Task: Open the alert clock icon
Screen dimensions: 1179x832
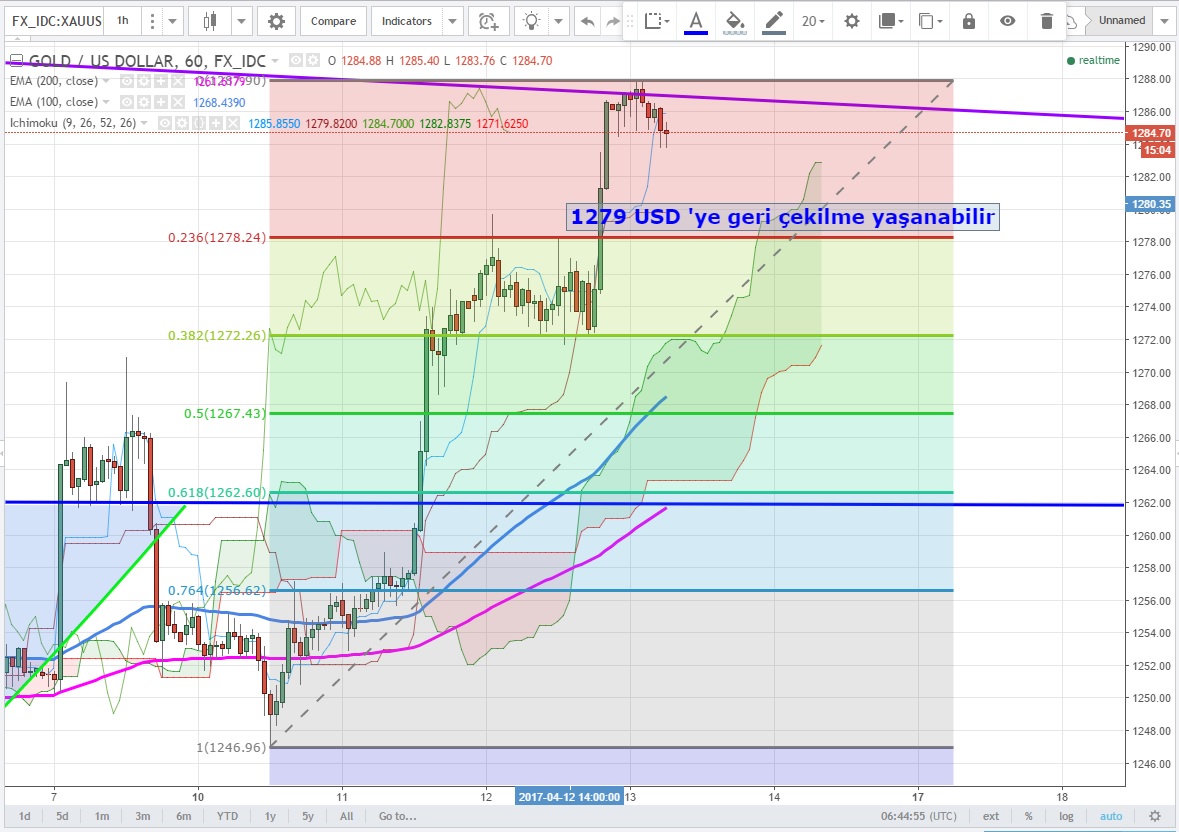Action: click(487, 21)
